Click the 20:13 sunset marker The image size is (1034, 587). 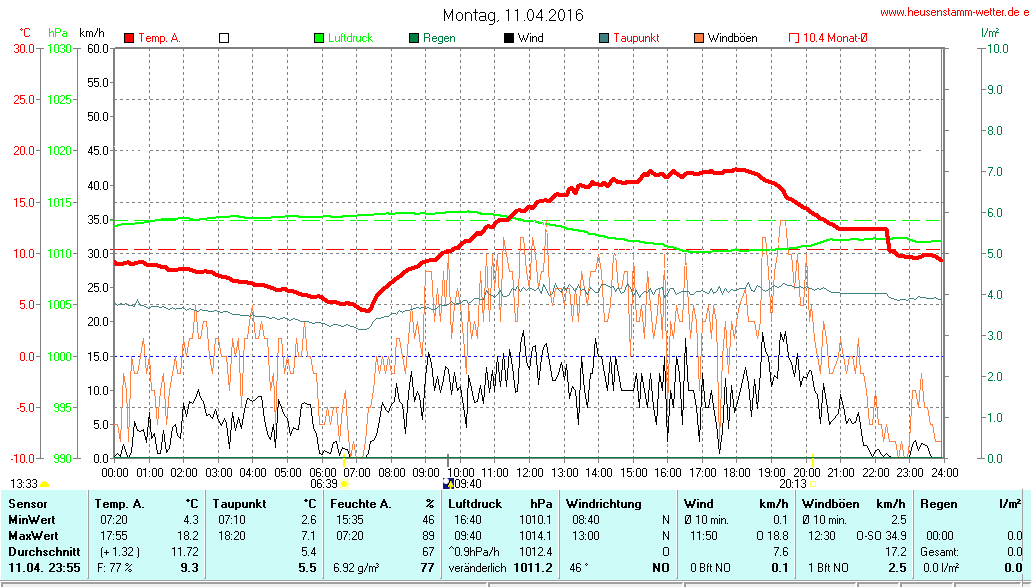[812, 484]
